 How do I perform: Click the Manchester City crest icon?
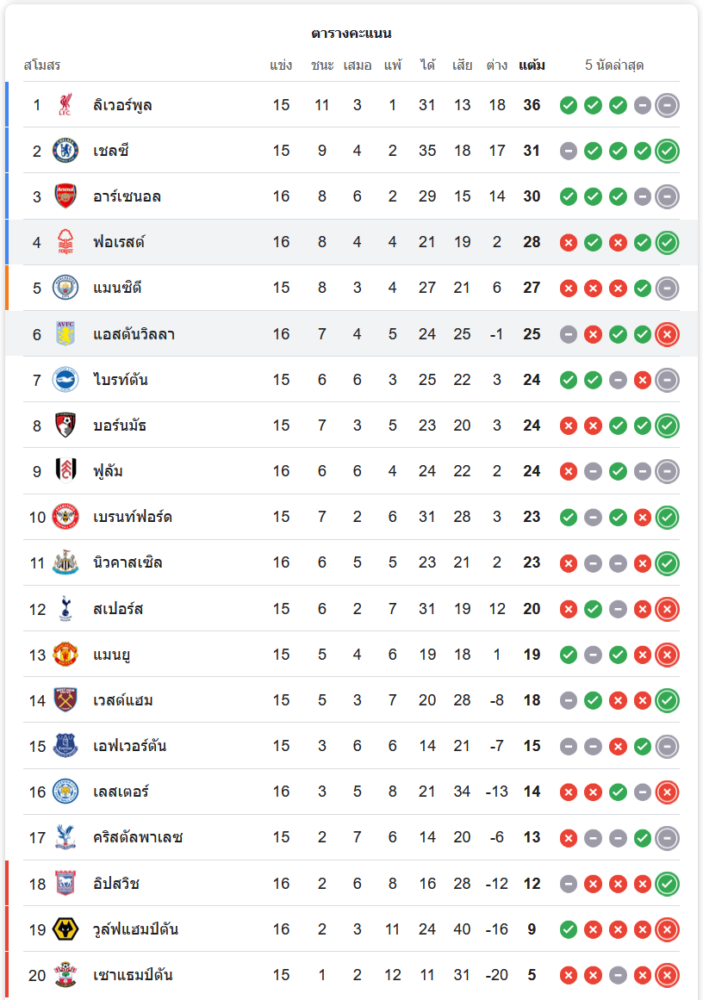pos(65,288)
